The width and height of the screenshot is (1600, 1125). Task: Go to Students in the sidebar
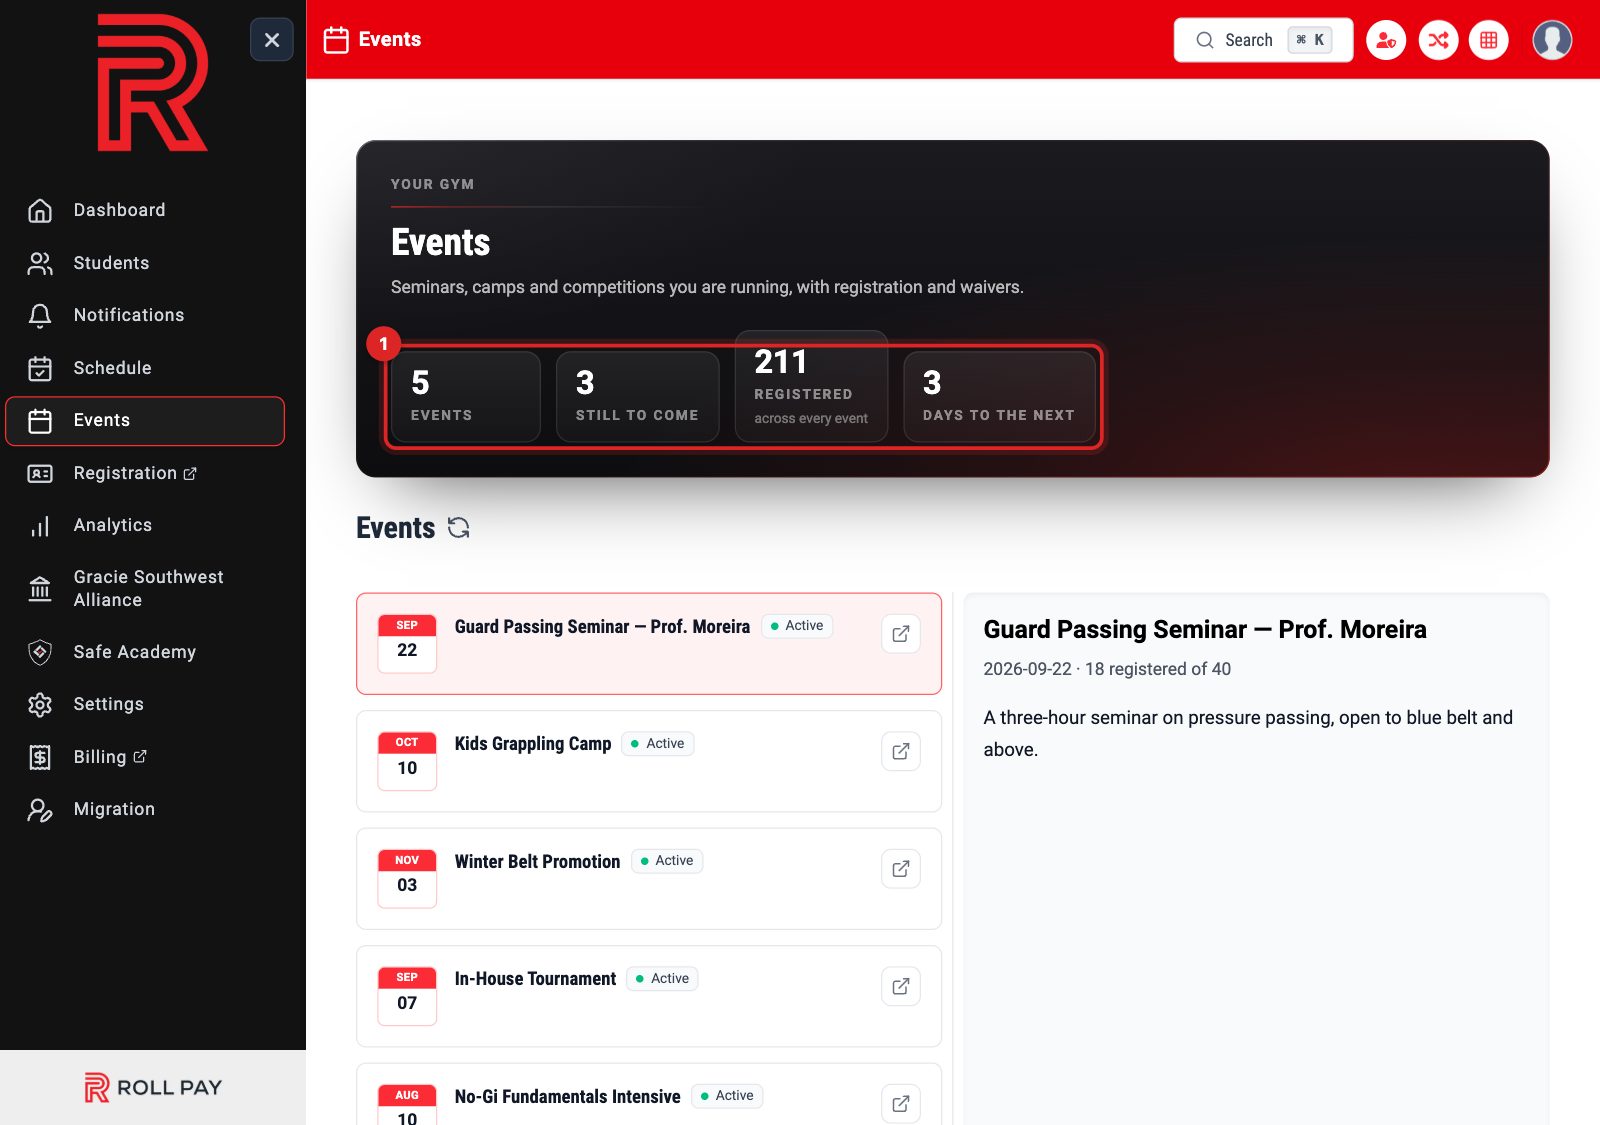[145, 263]
